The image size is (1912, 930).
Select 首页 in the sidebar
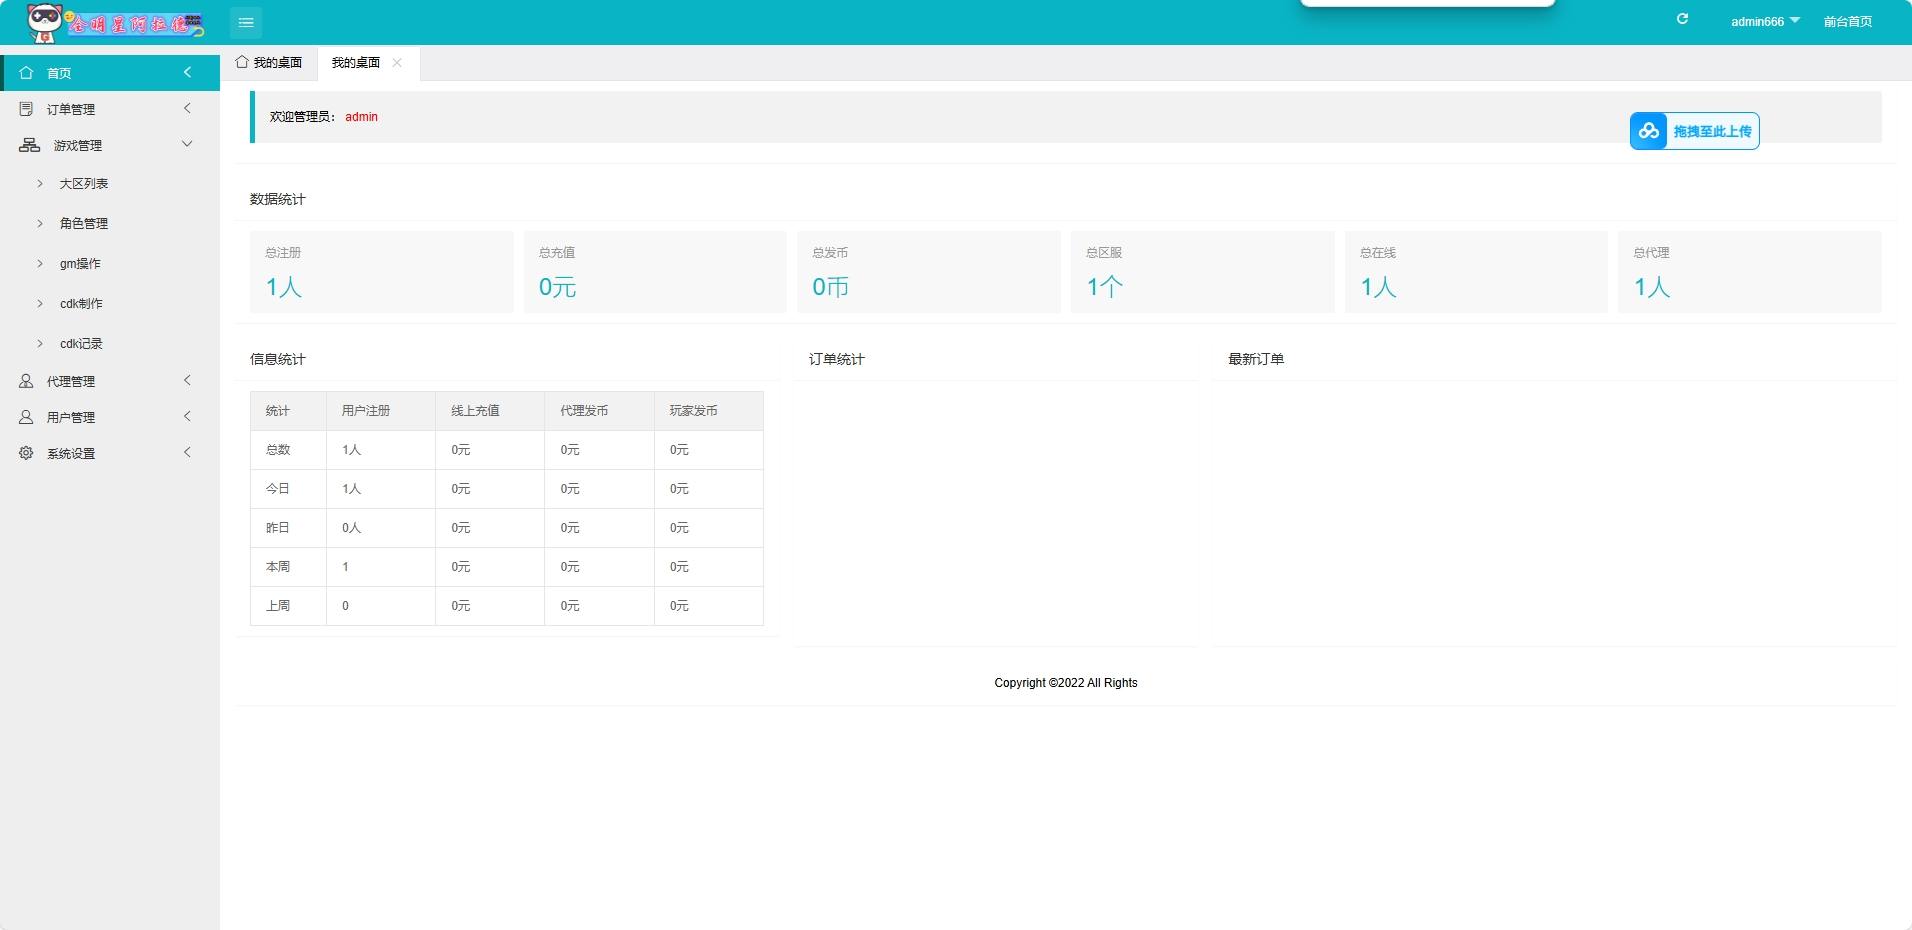pos(59,73)
